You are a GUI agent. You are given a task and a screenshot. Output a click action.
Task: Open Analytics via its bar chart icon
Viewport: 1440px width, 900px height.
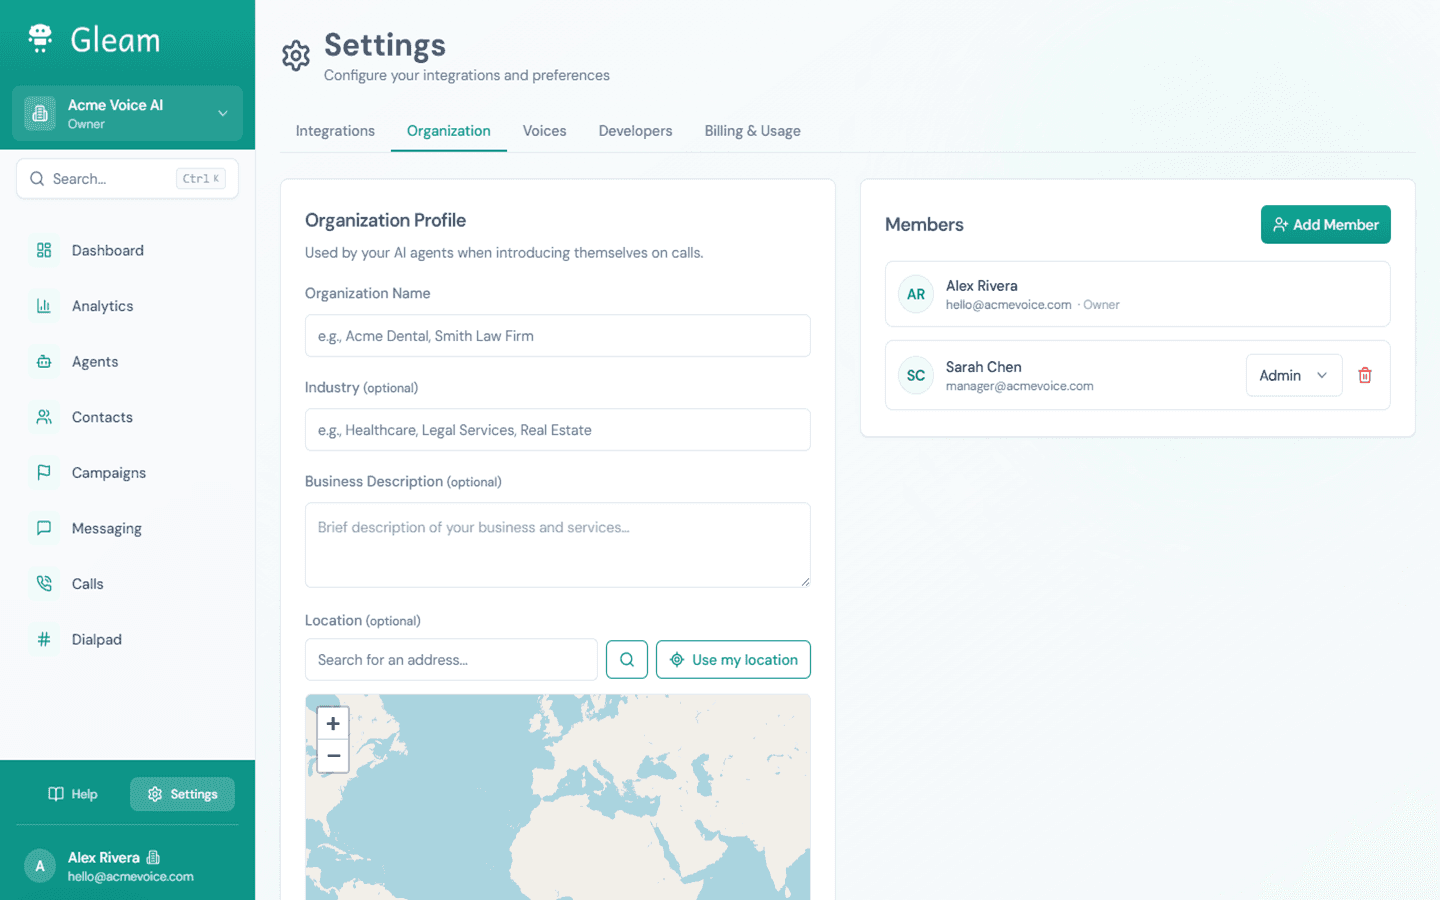(x=44, y=306)
